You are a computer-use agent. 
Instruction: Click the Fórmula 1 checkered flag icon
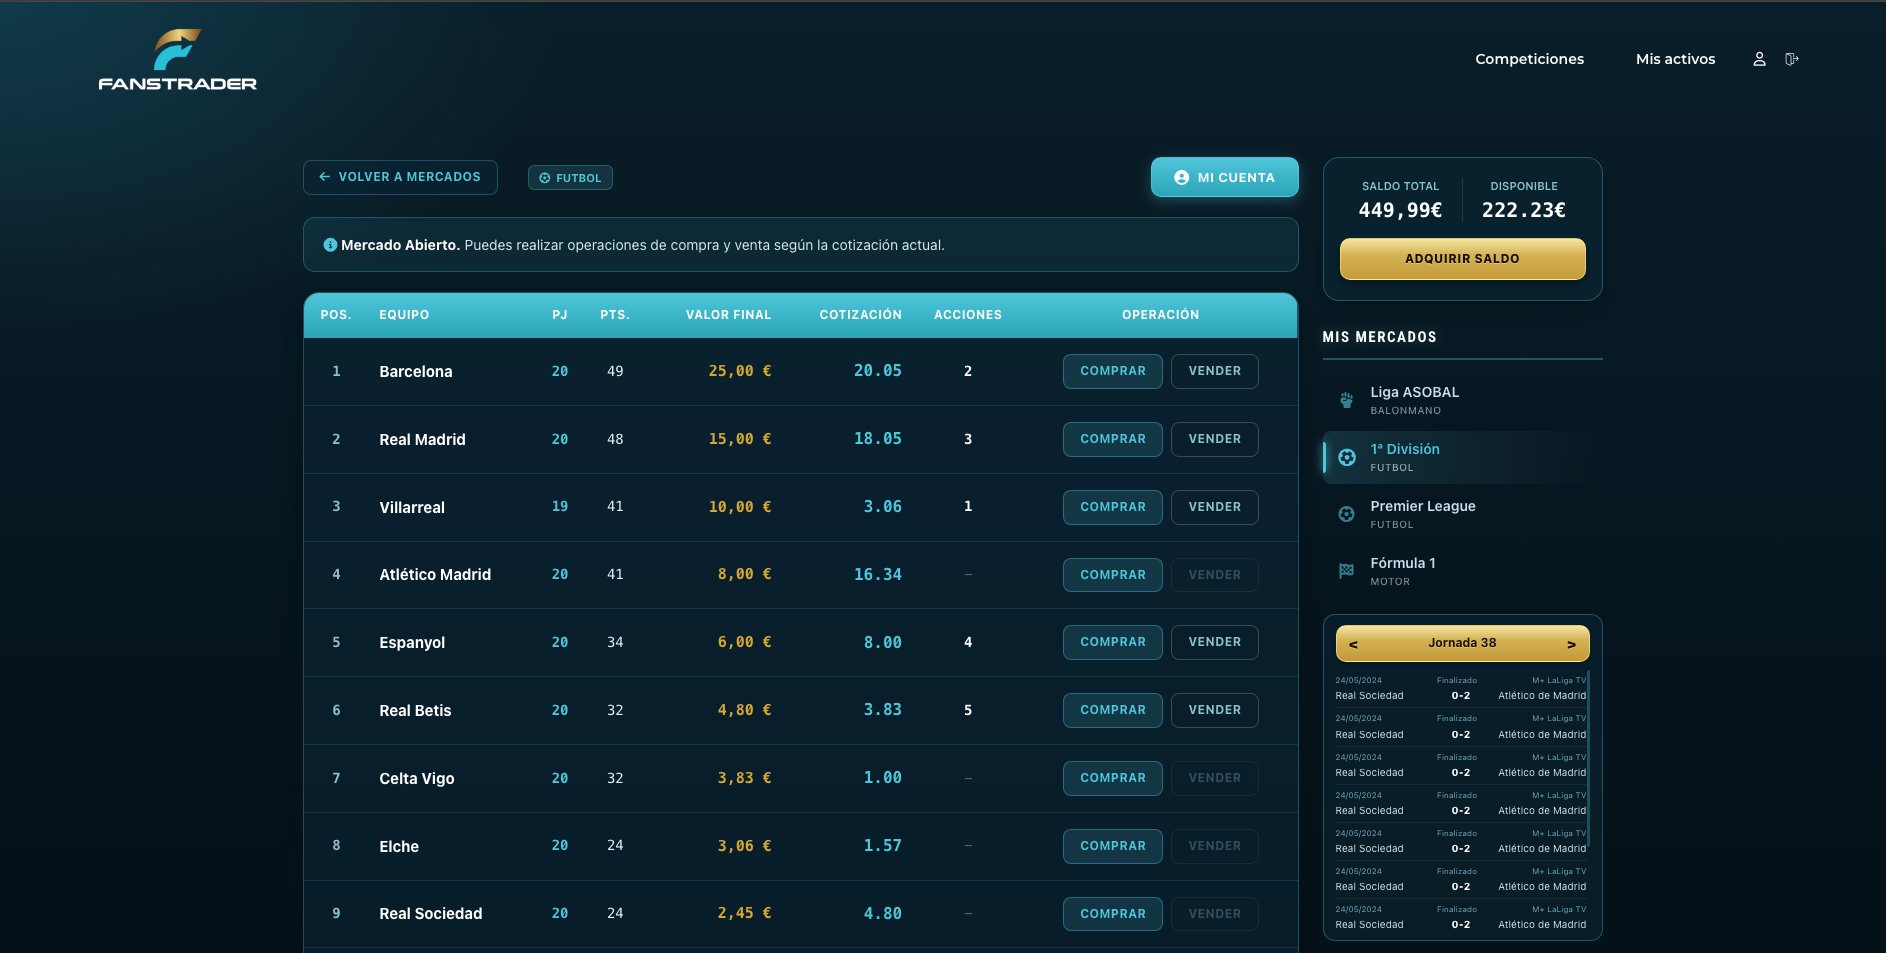(x=1347, y=571)
